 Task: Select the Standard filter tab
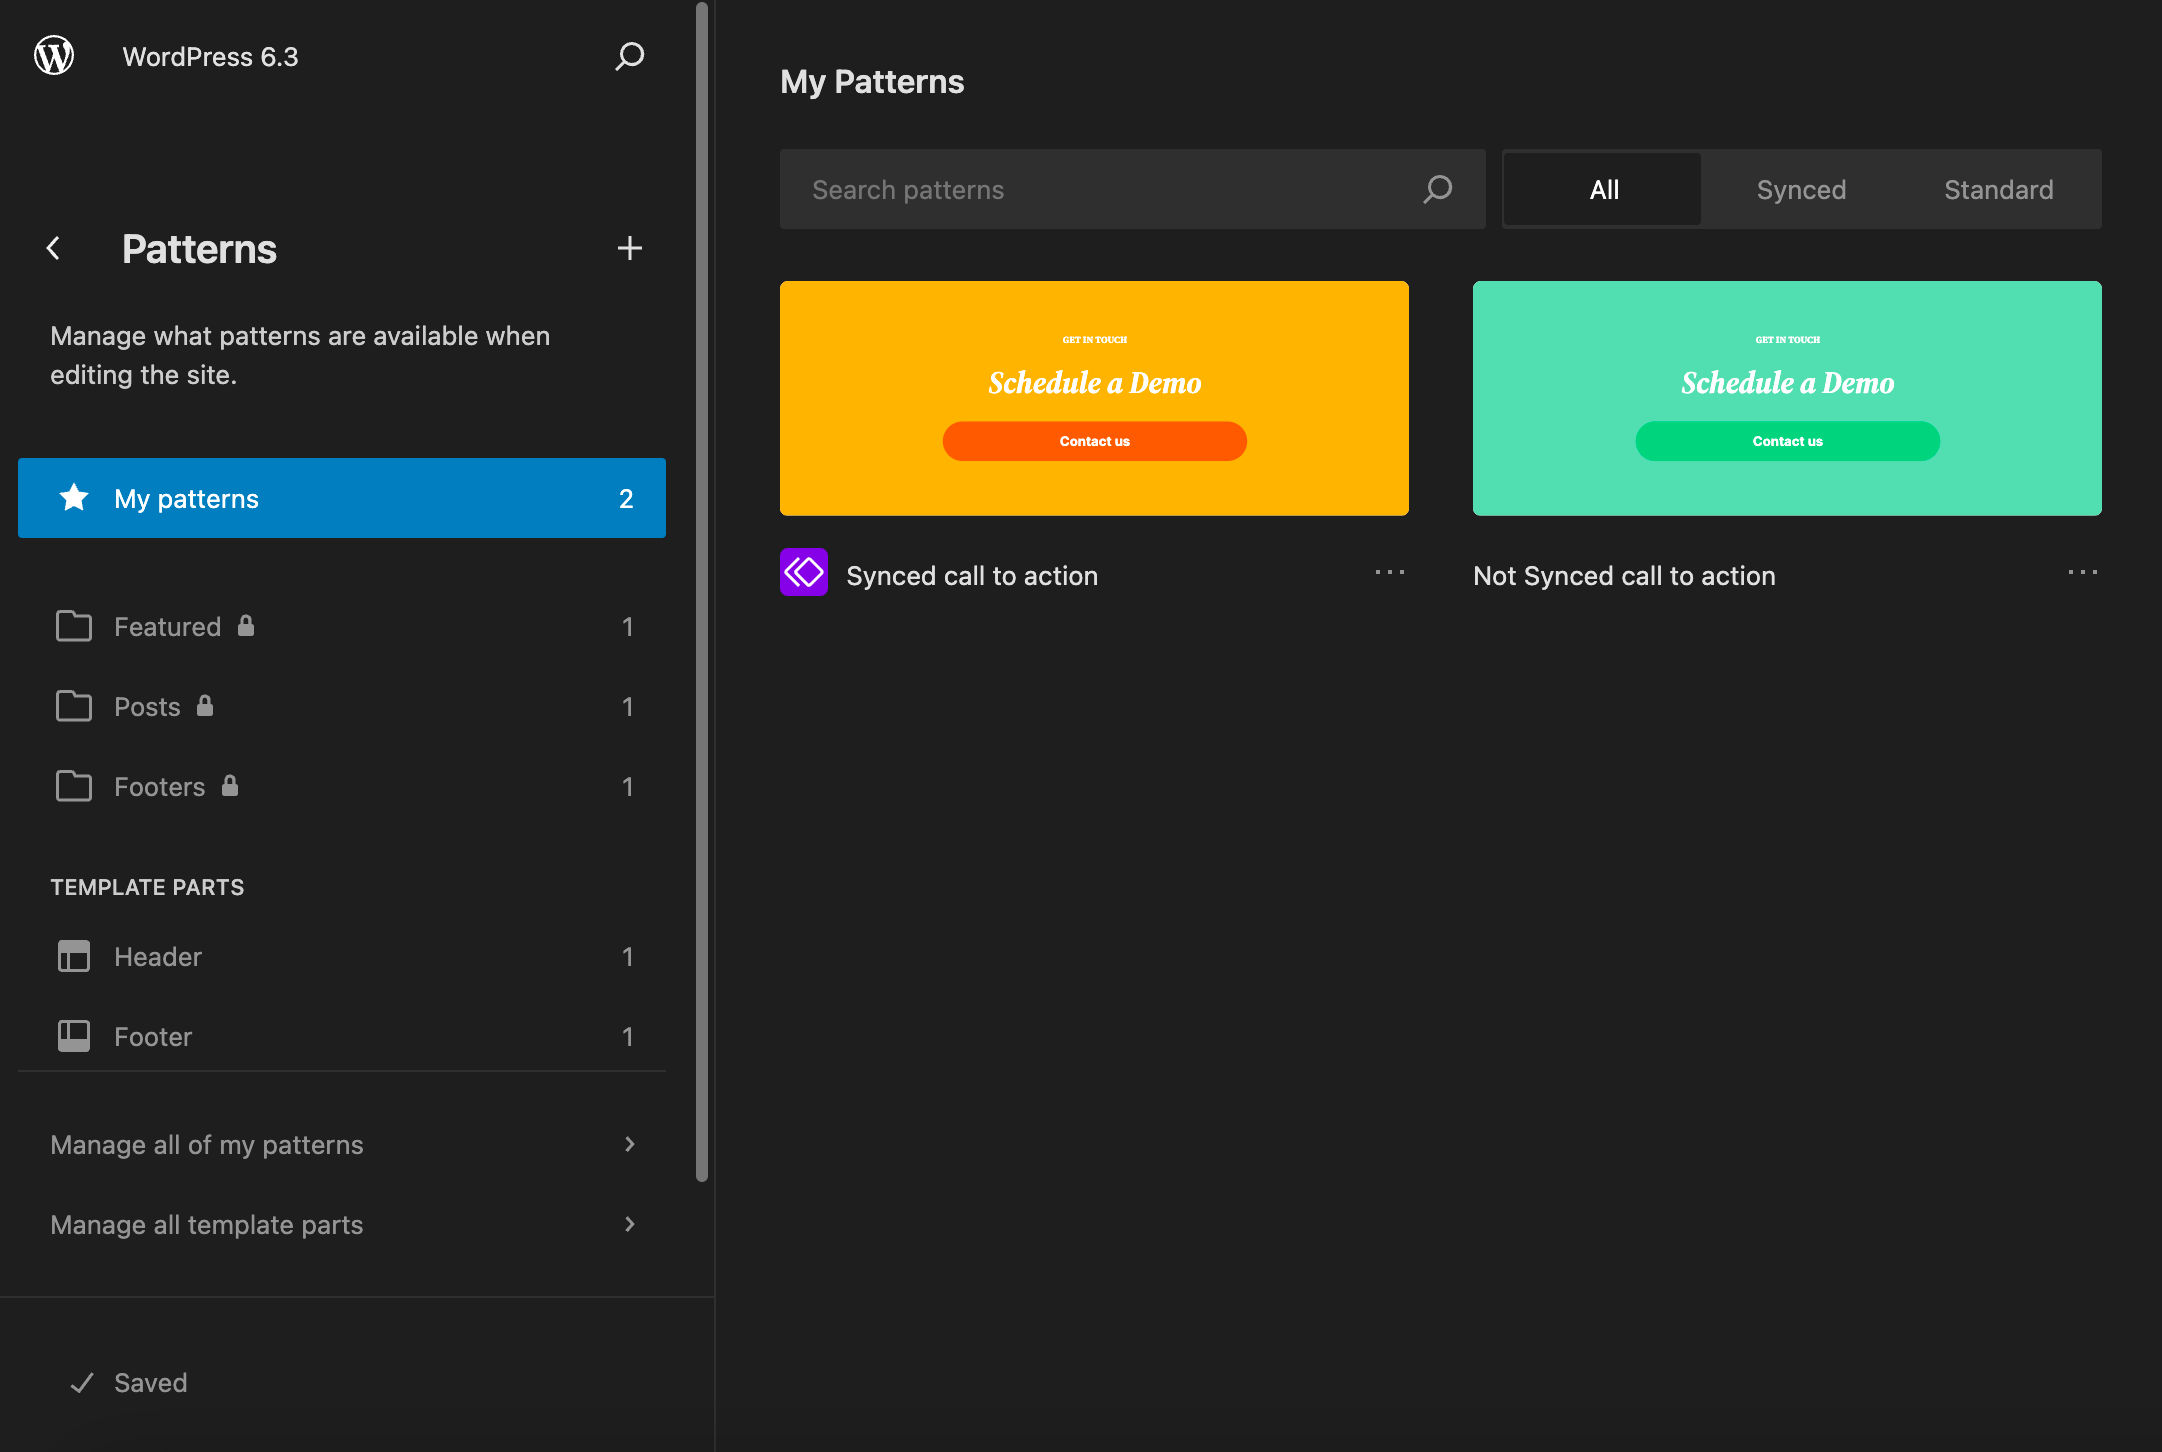click(x=1998, y=188)
